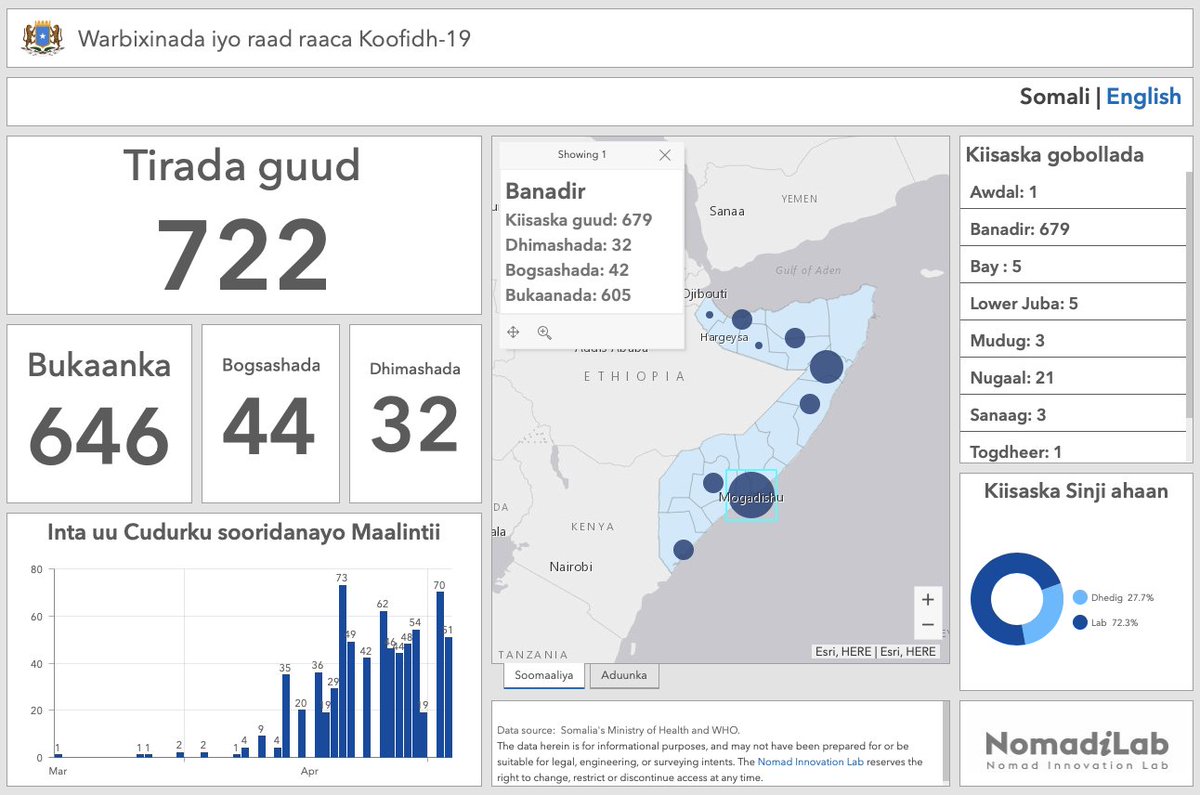Click the daily chart title Inta uu Cudurku

(244, 532)
